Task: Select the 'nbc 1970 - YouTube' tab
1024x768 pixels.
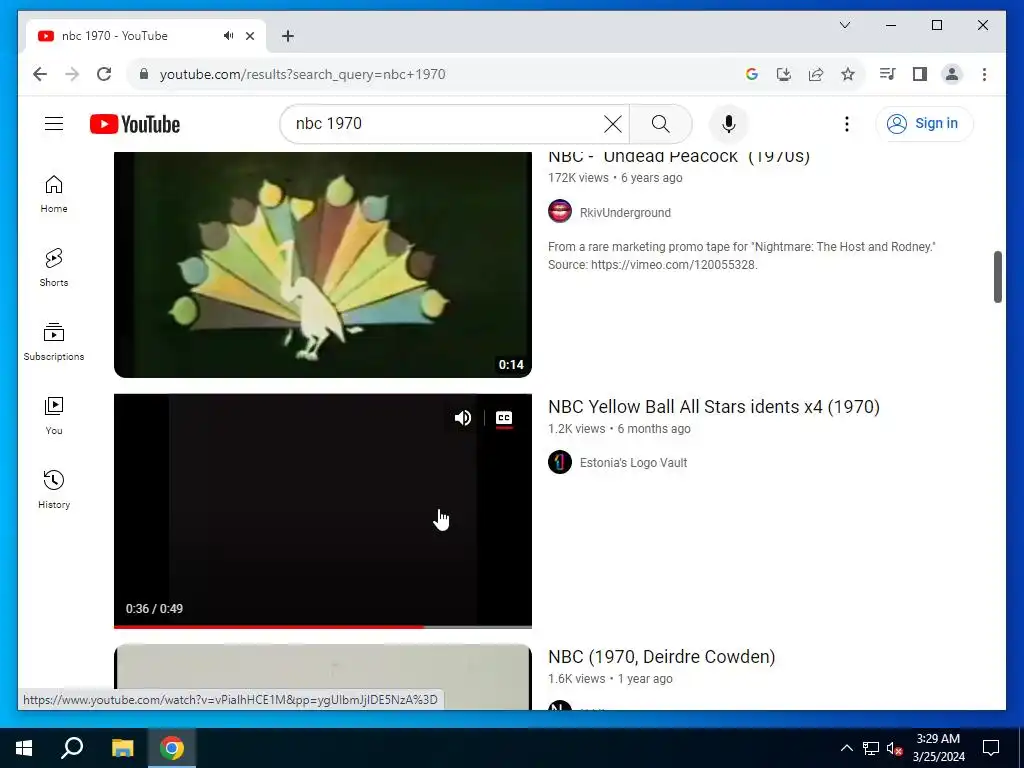Action: click(146, 36)
